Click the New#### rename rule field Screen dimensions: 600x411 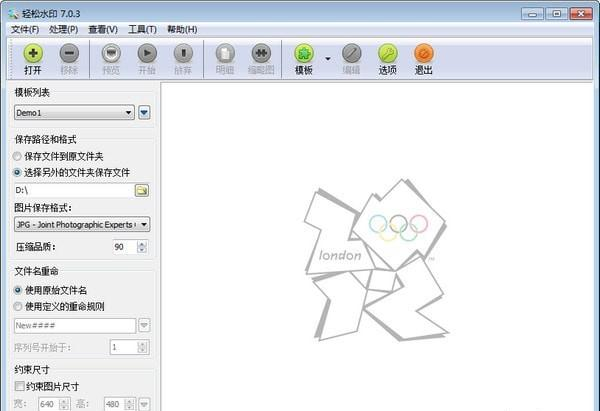click(x=75, y=326)
